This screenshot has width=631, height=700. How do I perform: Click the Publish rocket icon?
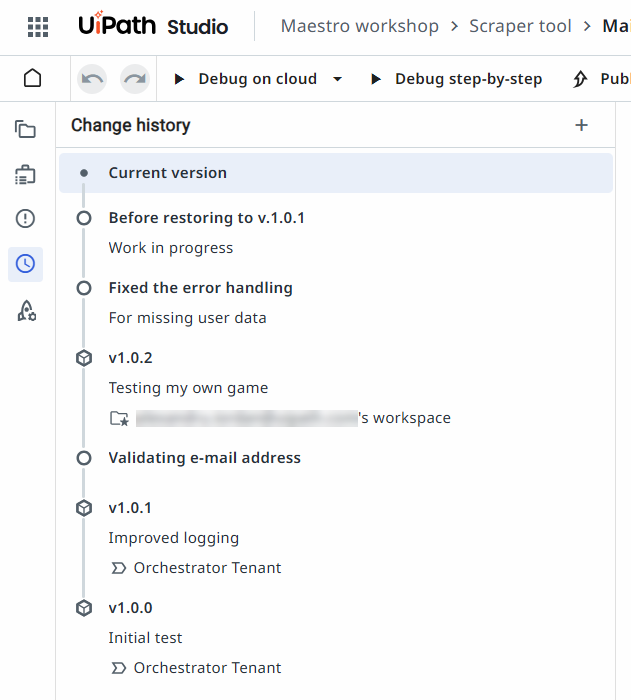coord(580,79)
